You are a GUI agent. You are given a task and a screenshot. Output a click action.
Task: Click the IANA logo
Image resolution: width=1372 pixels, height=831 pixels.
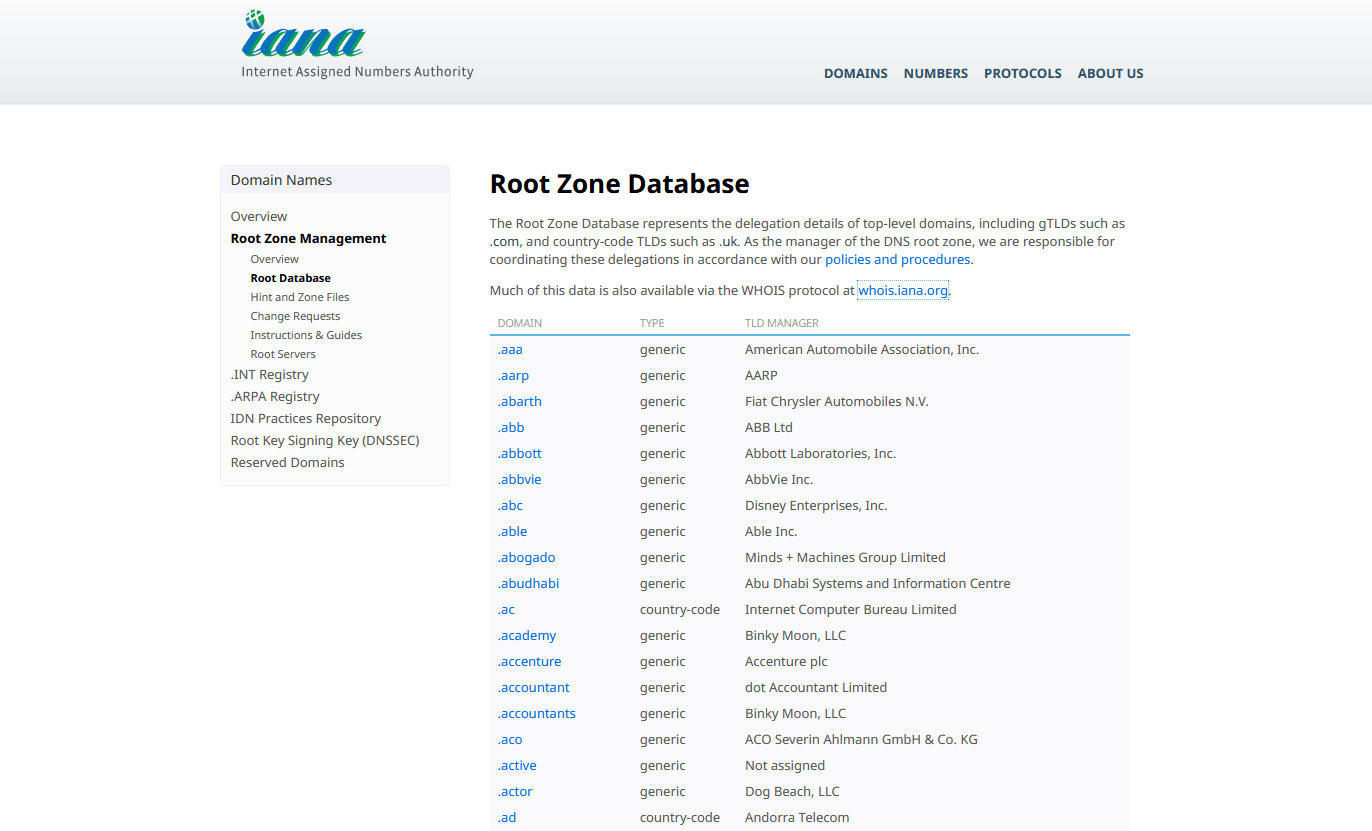(x=357, y=45)
